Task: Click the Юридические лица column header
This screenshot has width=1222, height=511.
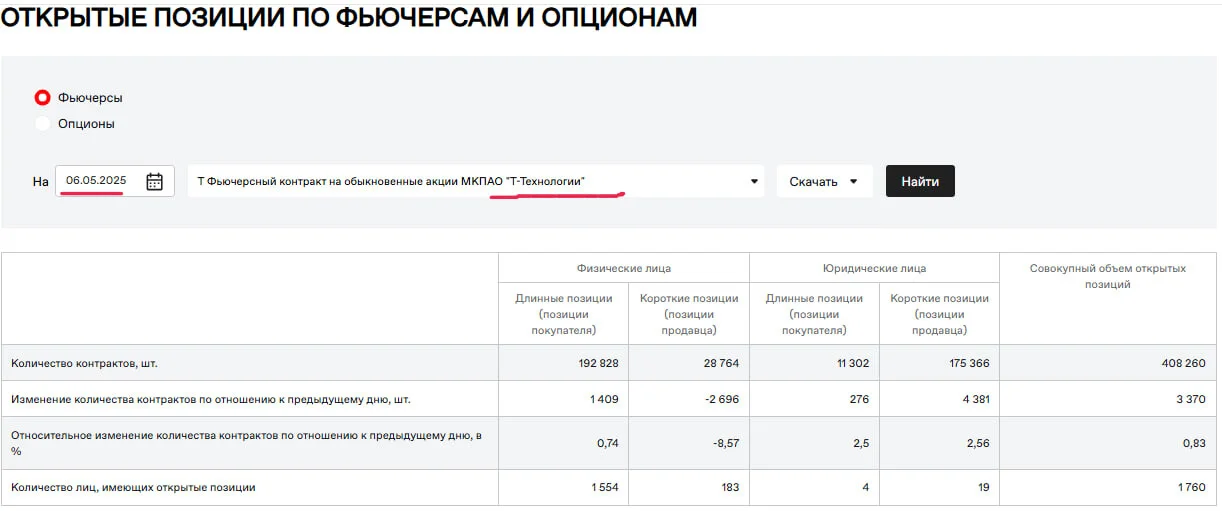Action: point(874,268)
